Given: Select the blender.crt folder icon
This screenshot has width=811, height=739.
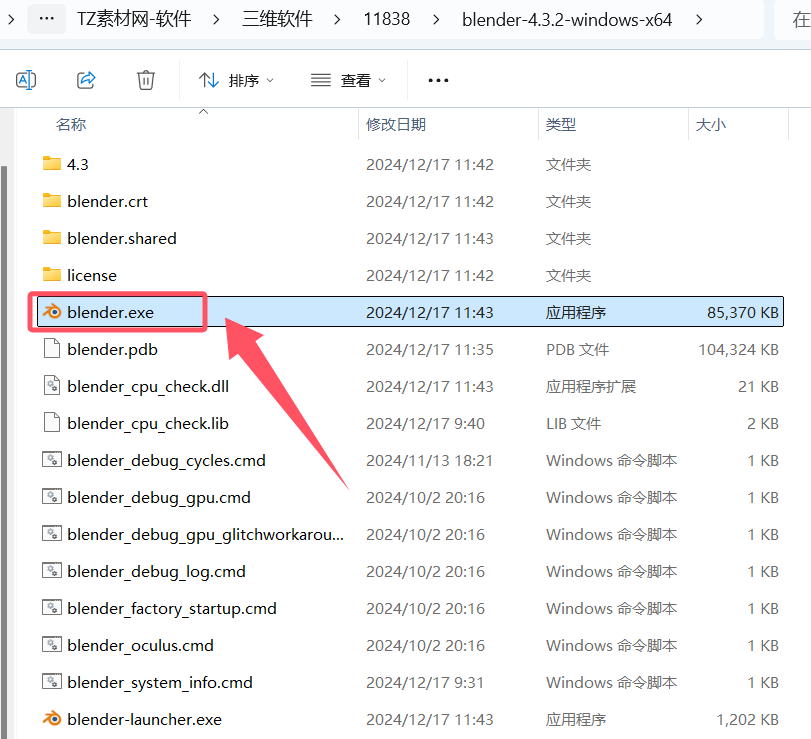Looking at the screenshot, I should pos(52,201).
